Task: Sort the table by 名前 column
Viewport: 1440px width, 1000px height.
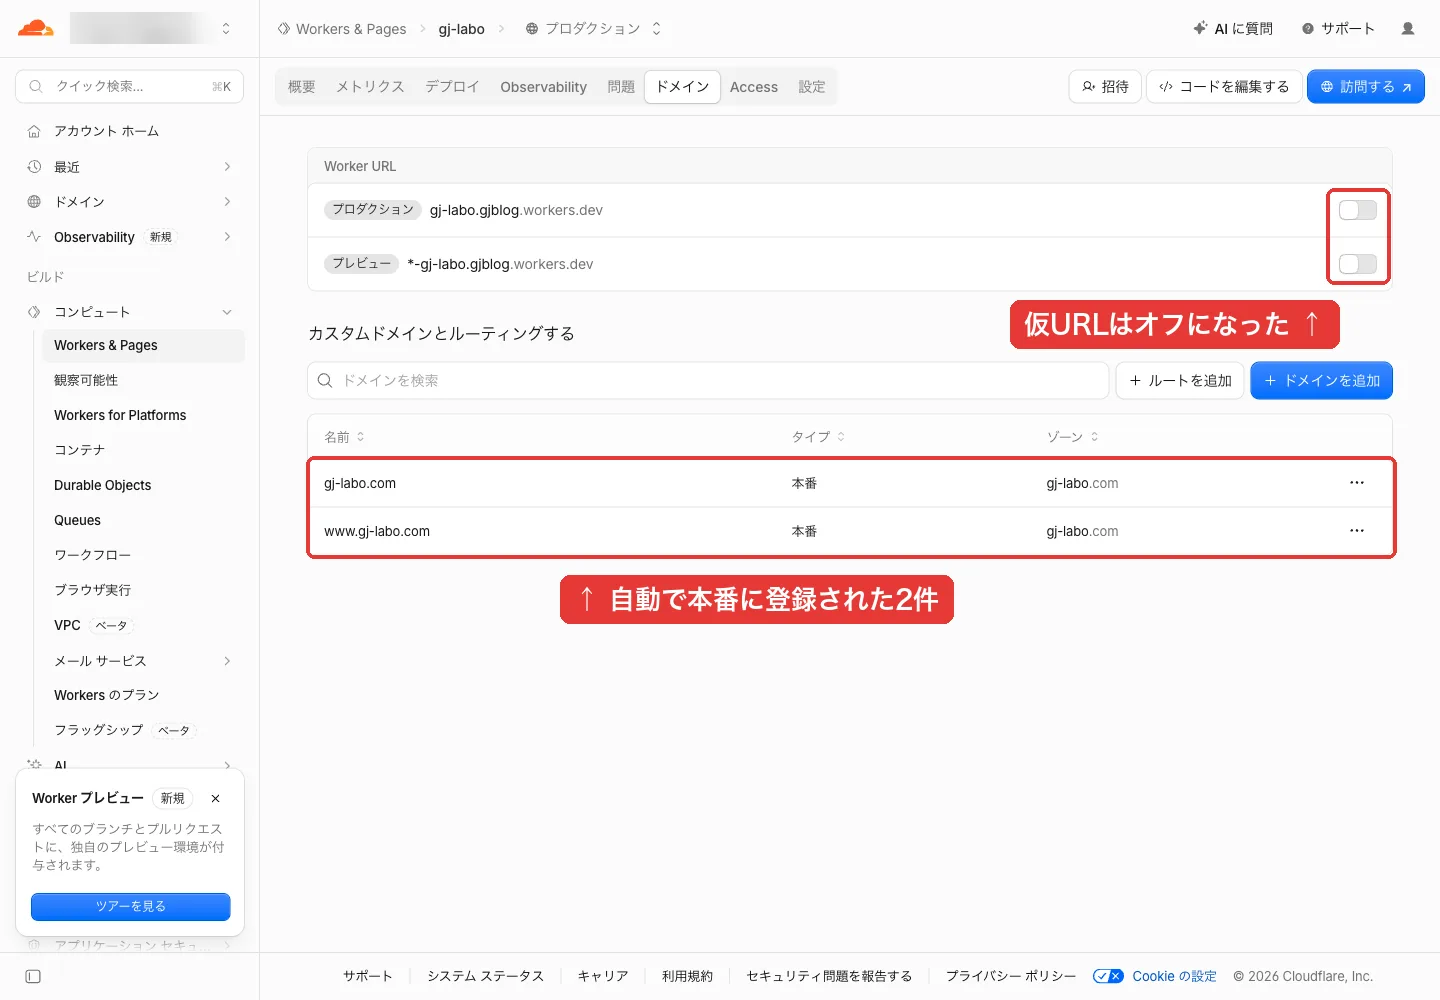Action: (344, 437)
